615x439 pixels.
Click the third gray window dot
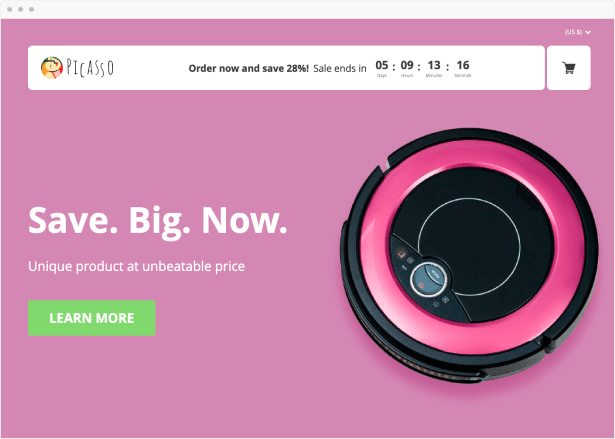coord(31,9)
